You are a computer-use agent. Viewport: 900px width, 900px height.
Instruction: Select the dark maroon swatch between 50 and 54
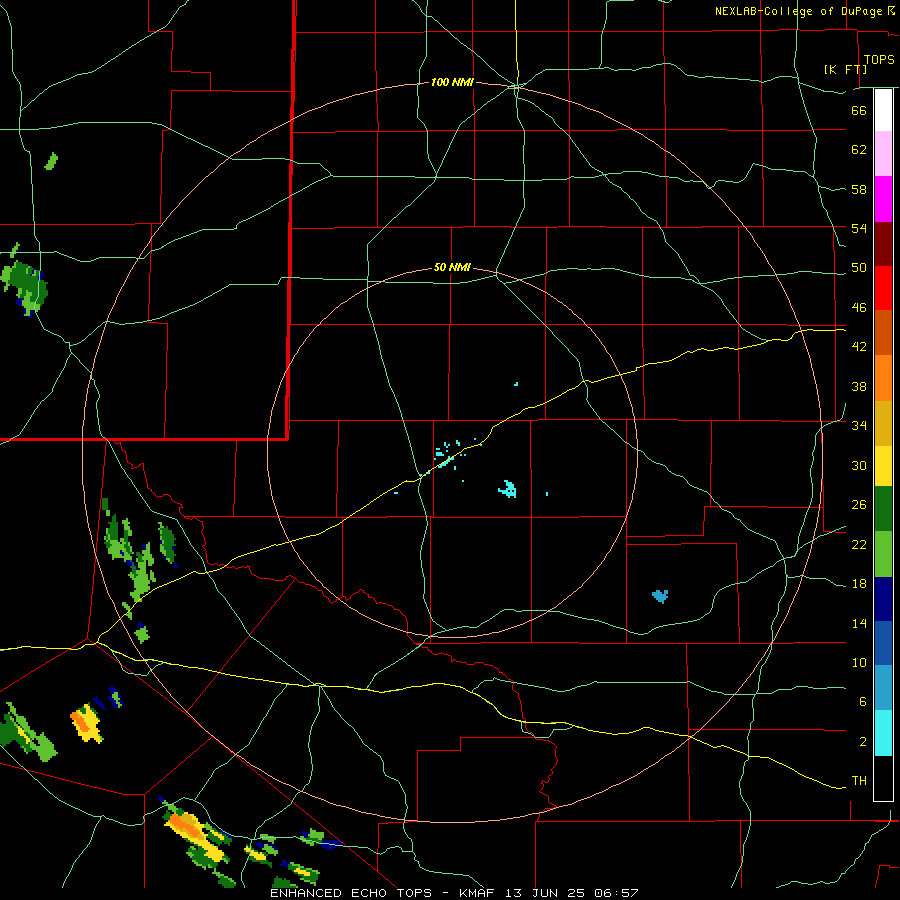[x=883, y=243]
